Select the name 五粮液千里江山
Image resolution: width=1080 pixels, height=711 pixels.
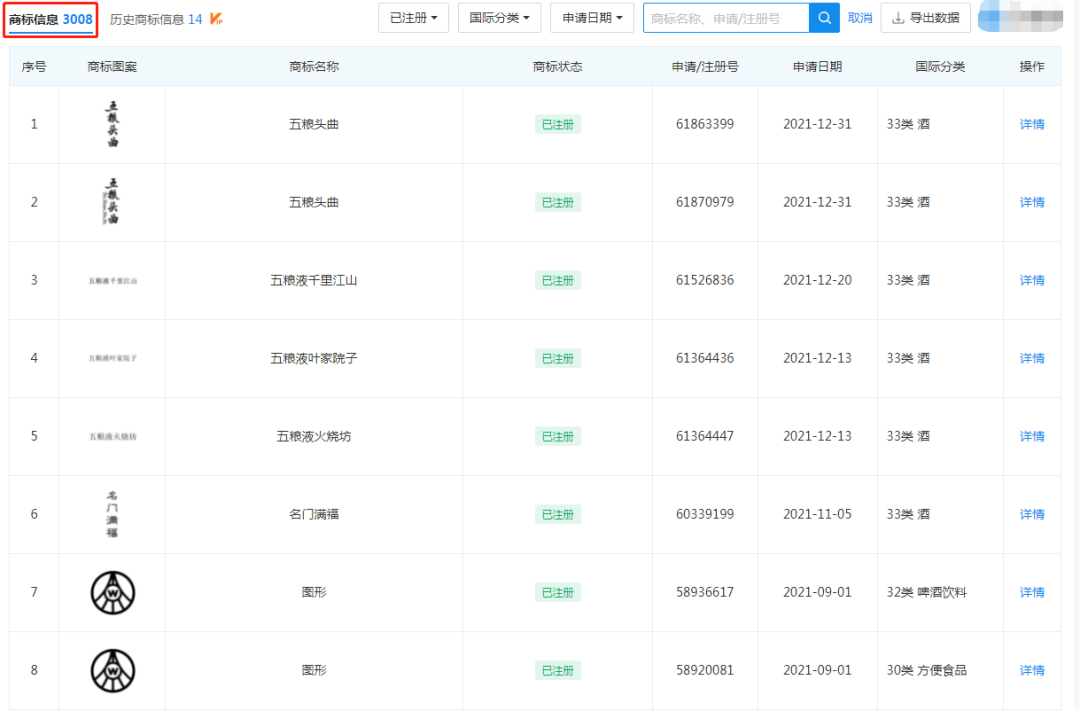(313, 280)
